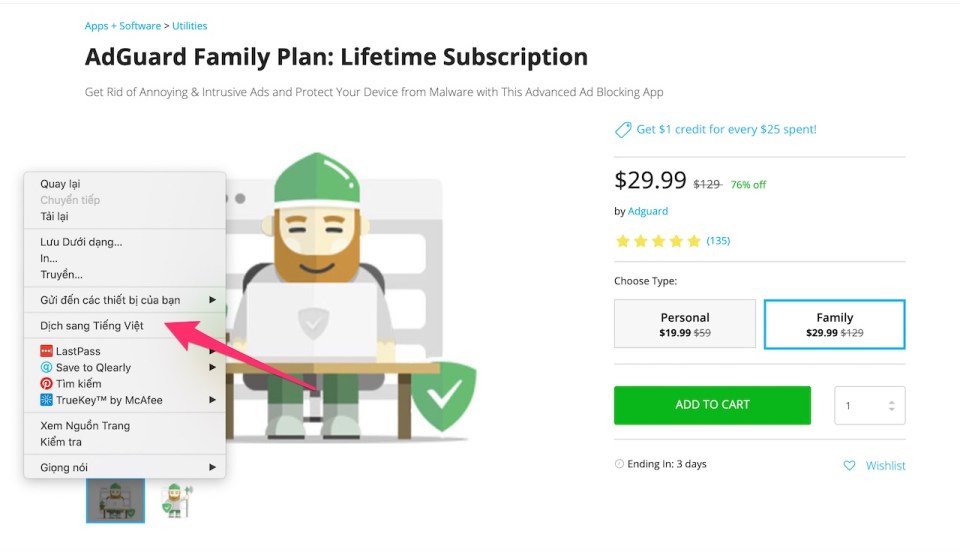Image resolution: width=960 pixels, height=552 pixels.
Task: Expand the Giọng nói submenu arrow
Action: pos(212,467)
